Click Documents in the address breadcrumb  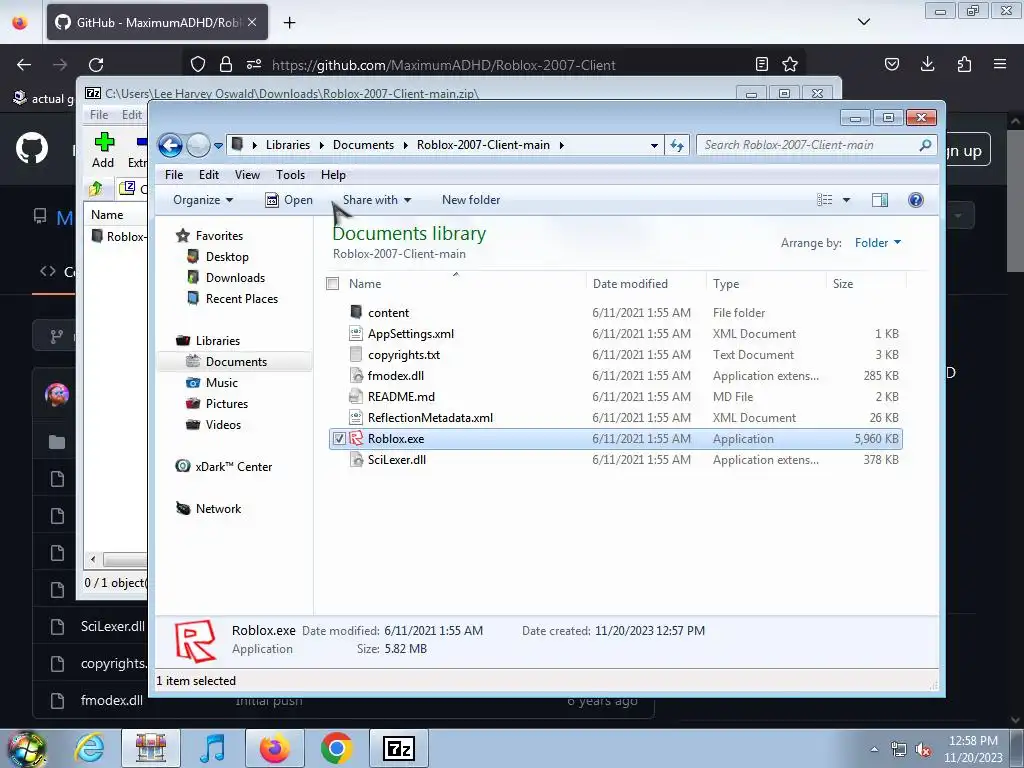pyautogui.click(x=363, y=145)
